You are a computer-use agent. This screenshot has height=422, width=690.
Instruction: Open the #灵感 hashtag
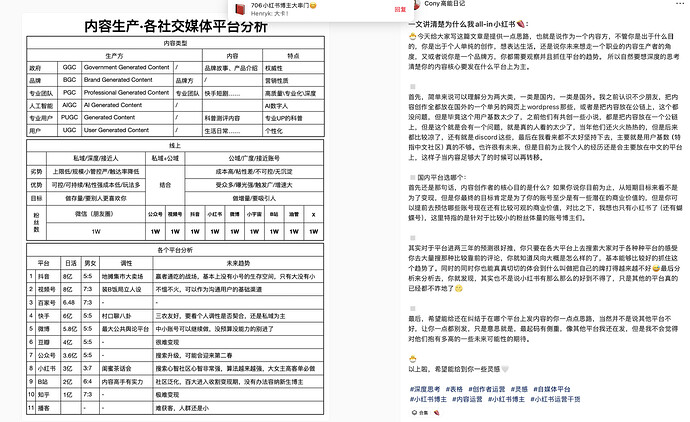point(519,389)
